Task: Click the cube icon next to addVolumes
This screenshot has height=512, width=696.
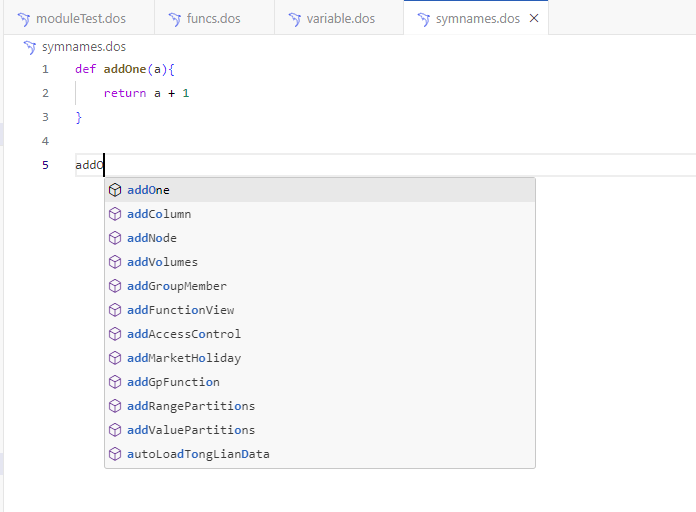Action: coord(115,262)
